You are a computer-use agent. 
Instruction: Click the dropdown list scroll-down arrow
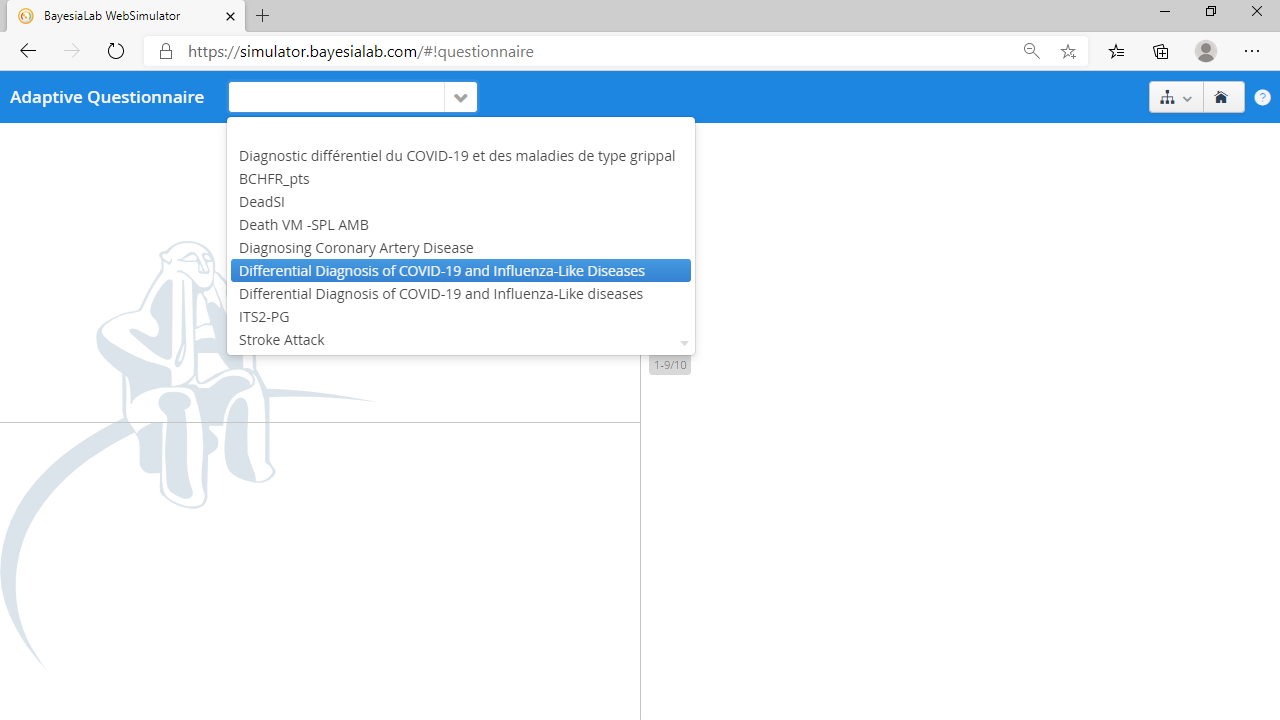684,343
